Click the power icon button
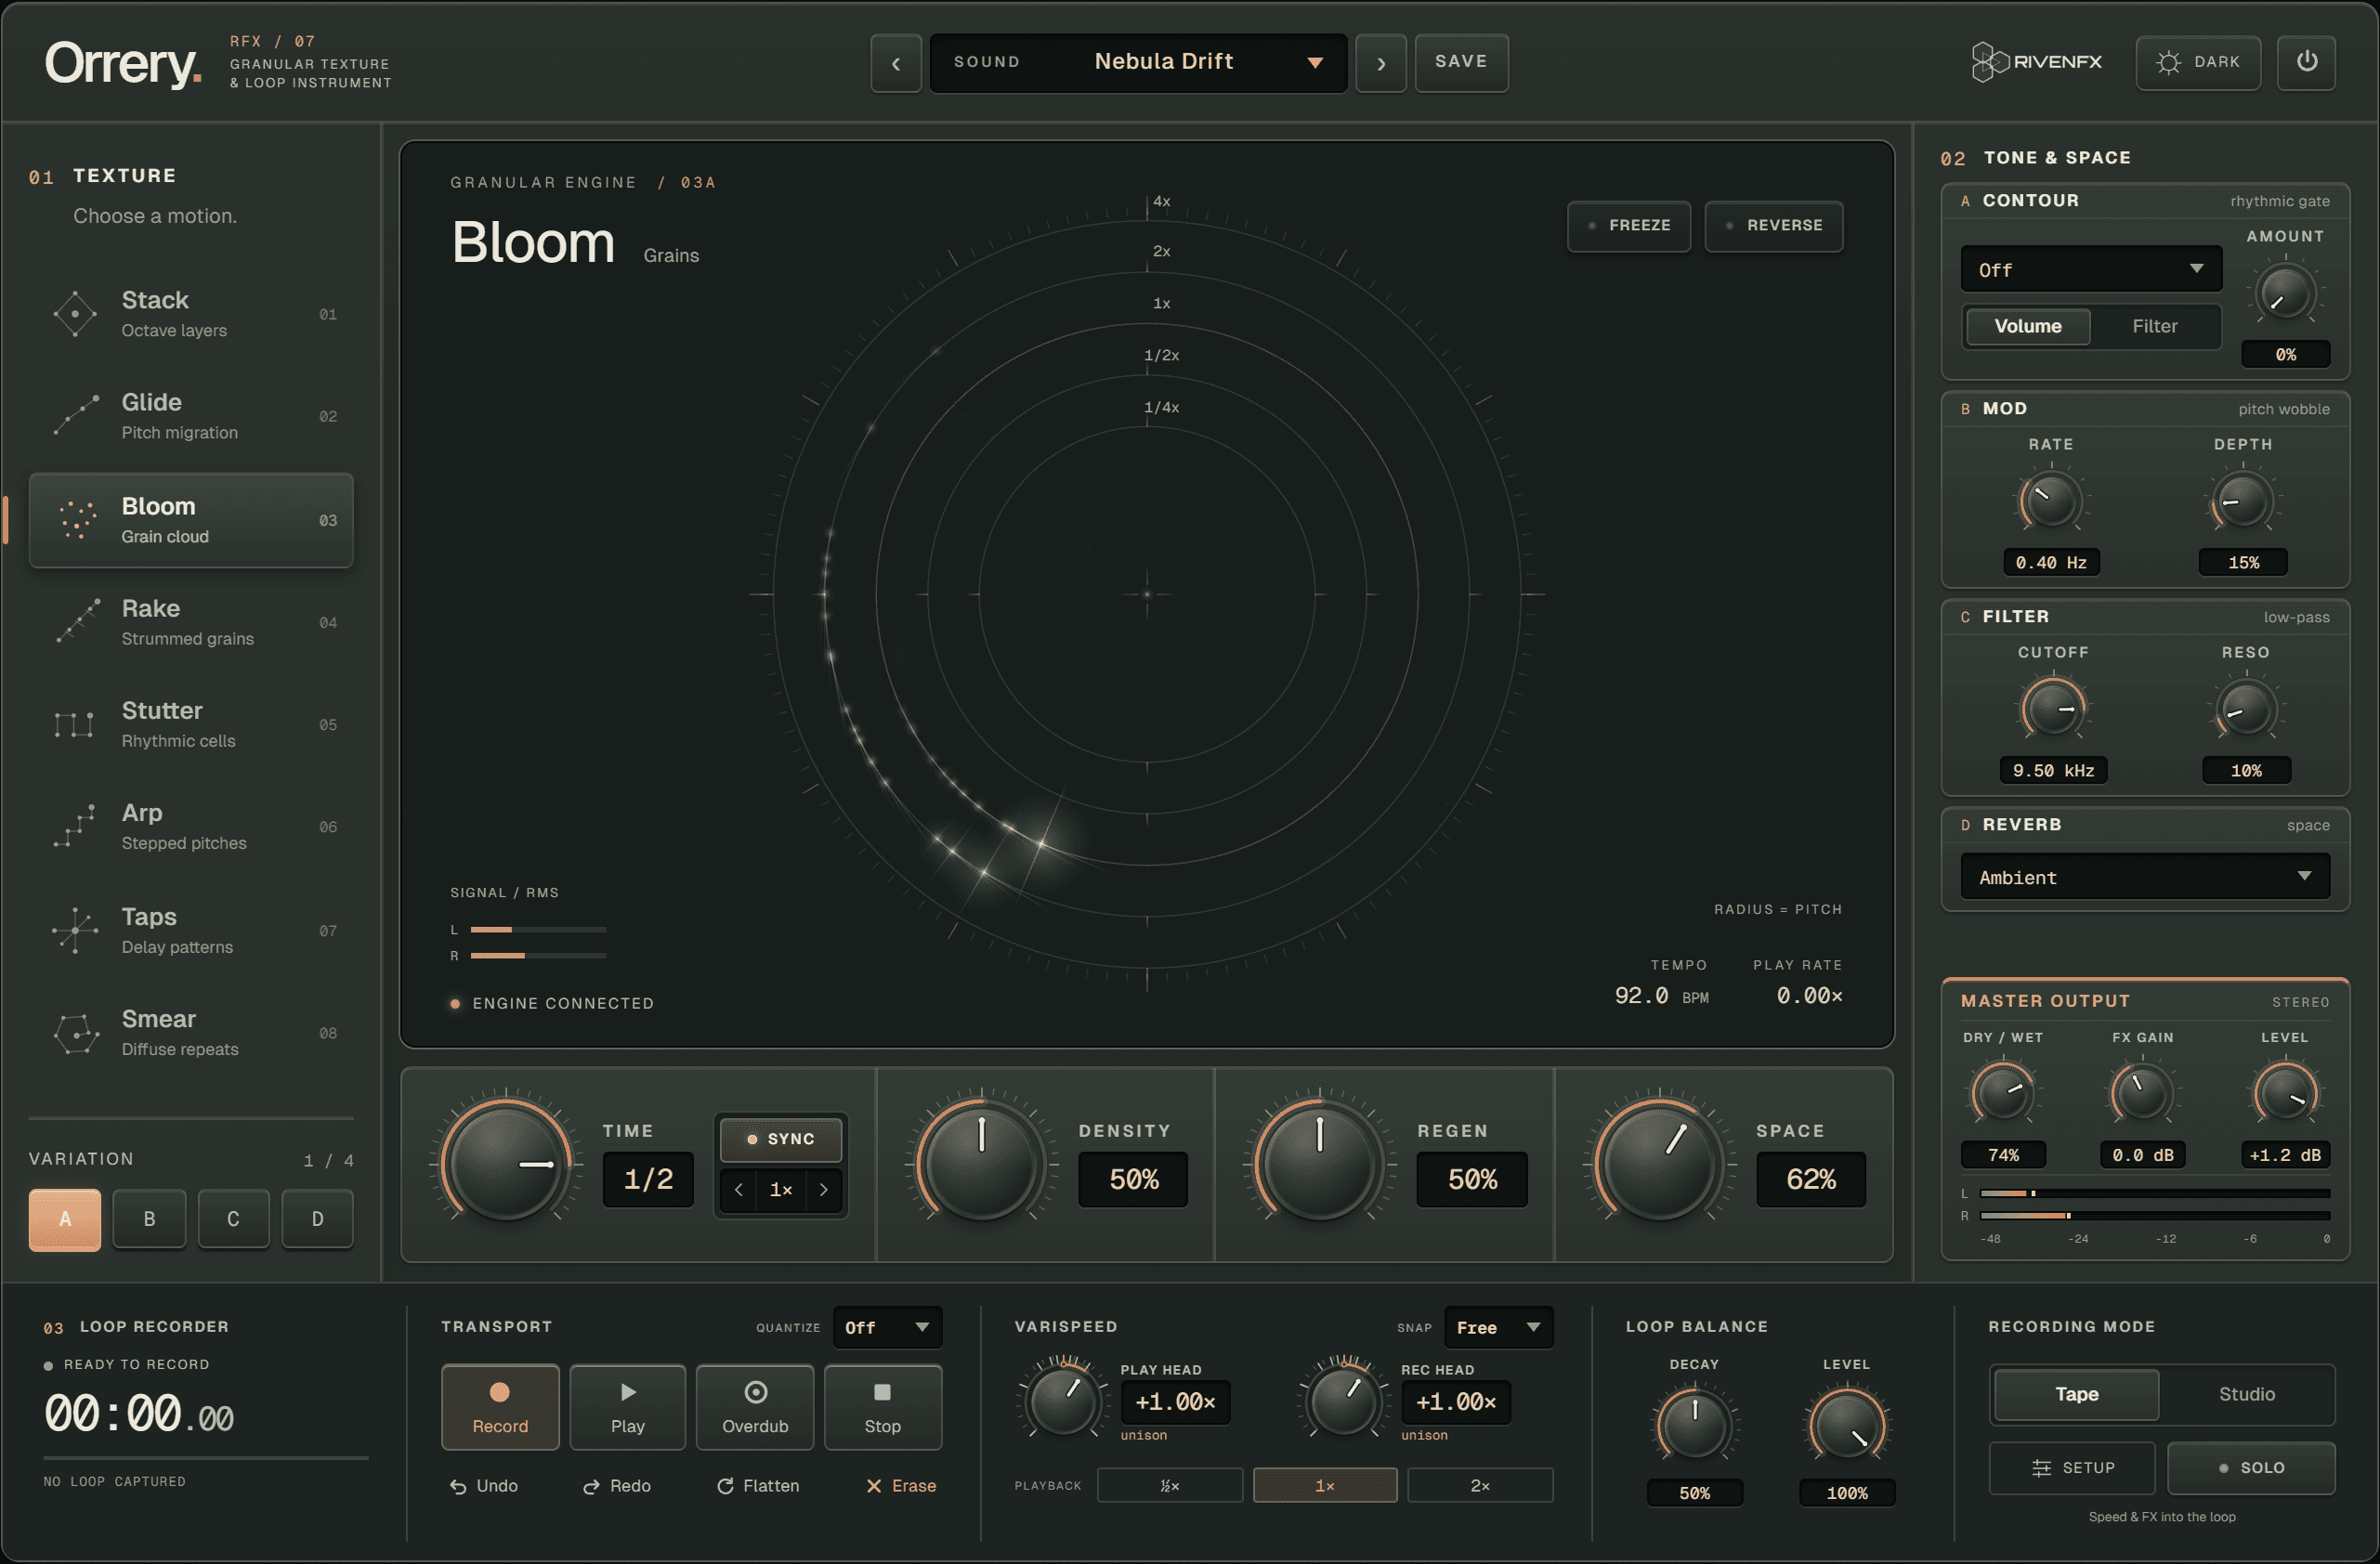This screenshot has width=2380, height=1564. 2306,62
